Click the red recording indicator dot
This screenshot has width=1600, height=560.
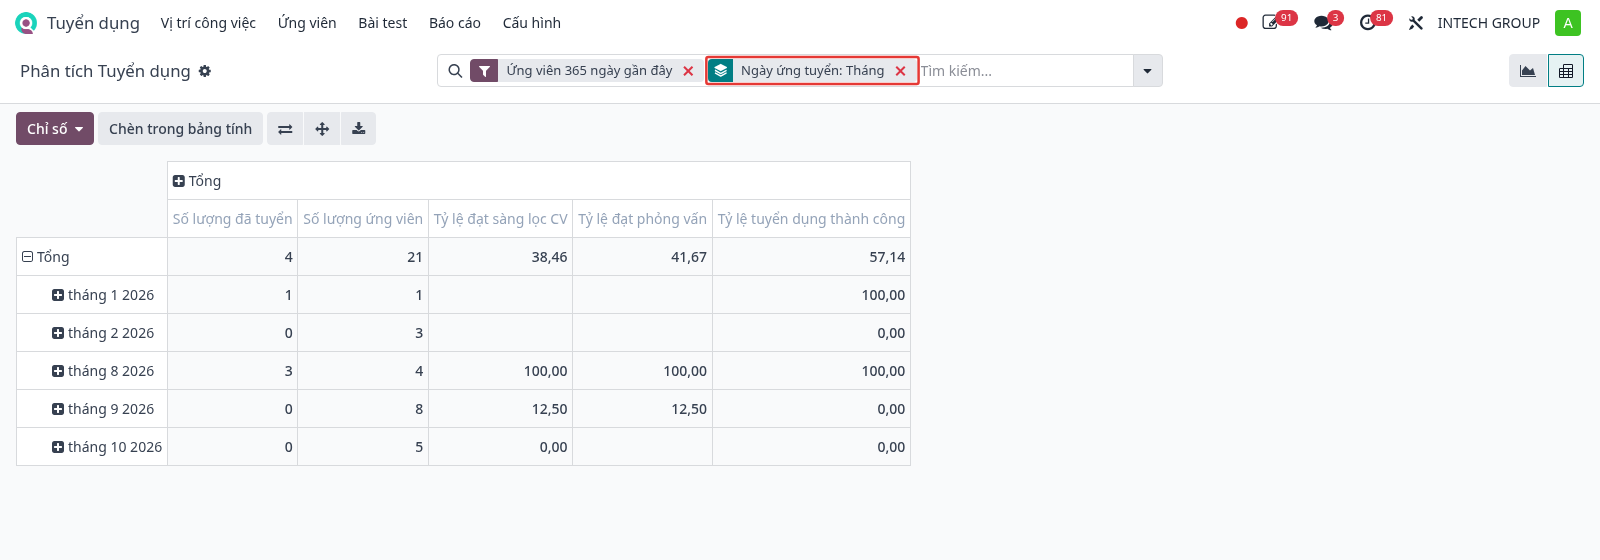click(x=1241, y=23)
